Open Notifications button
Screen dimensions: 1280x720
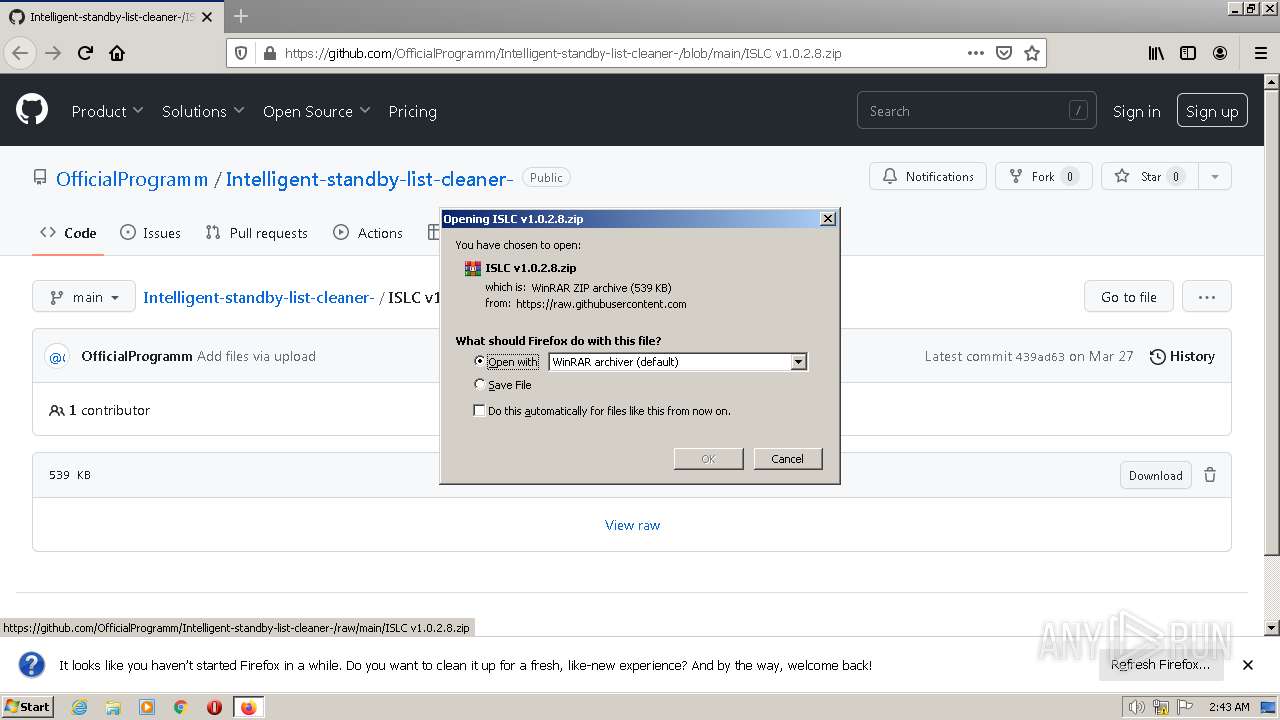pos(928,176)
